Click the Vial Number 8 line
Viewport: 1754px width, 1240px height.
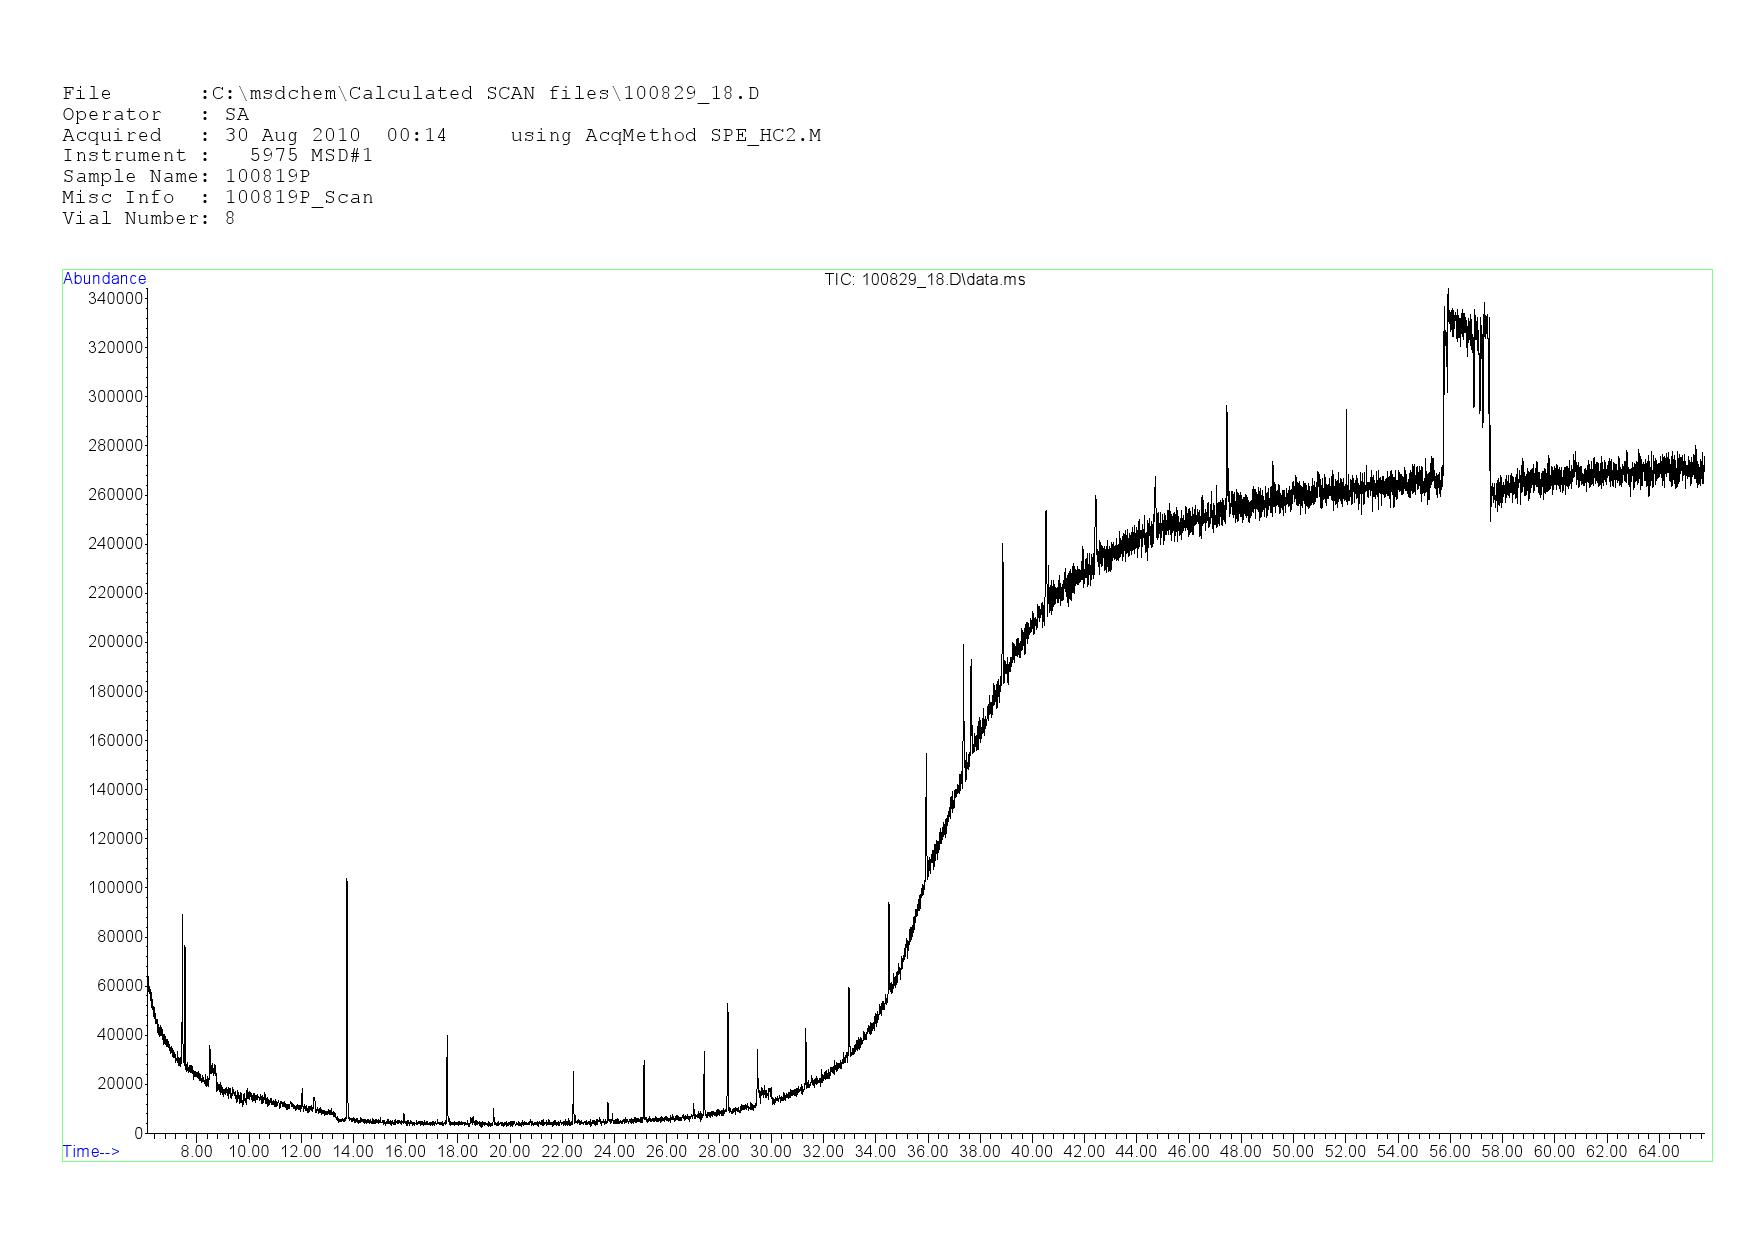tap(149, 218)
